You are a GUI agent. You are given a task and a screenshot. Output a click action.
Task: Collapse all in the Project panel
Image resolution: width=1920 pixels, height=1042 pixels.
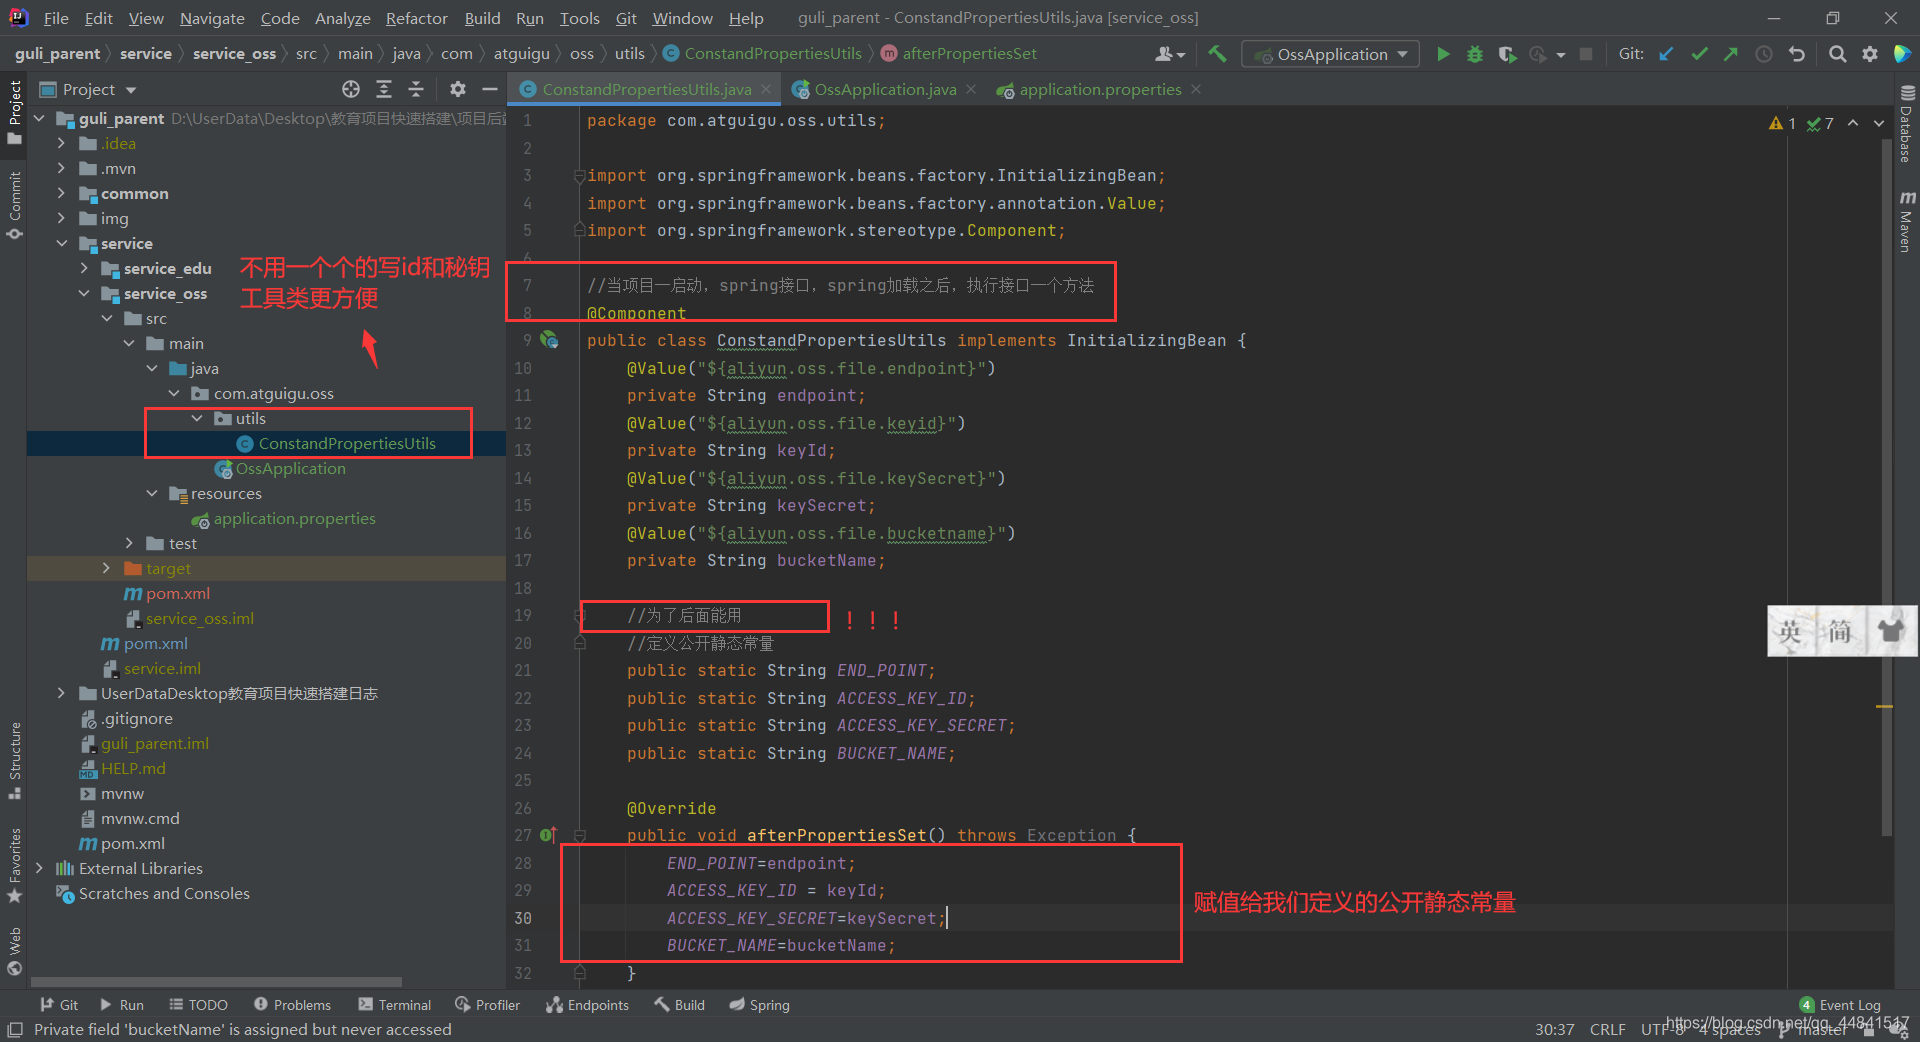tap(416, 89)
